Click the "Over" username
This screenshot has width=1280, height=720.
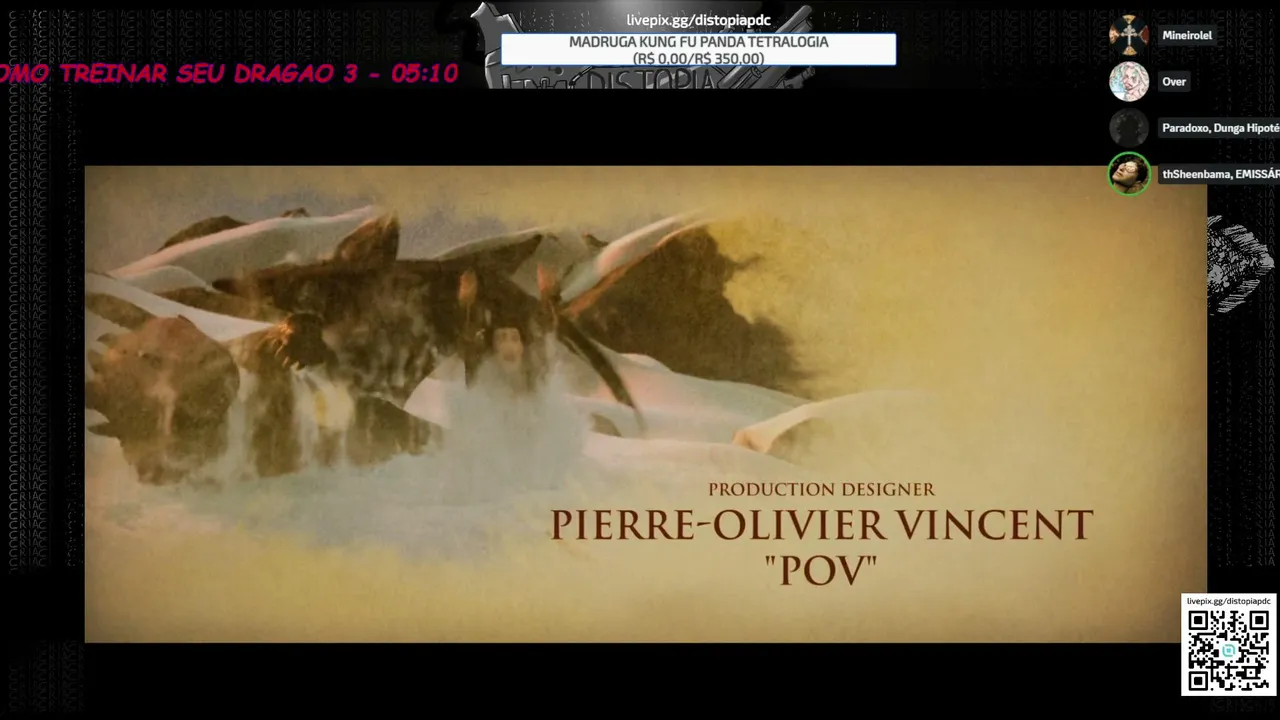1174,82
